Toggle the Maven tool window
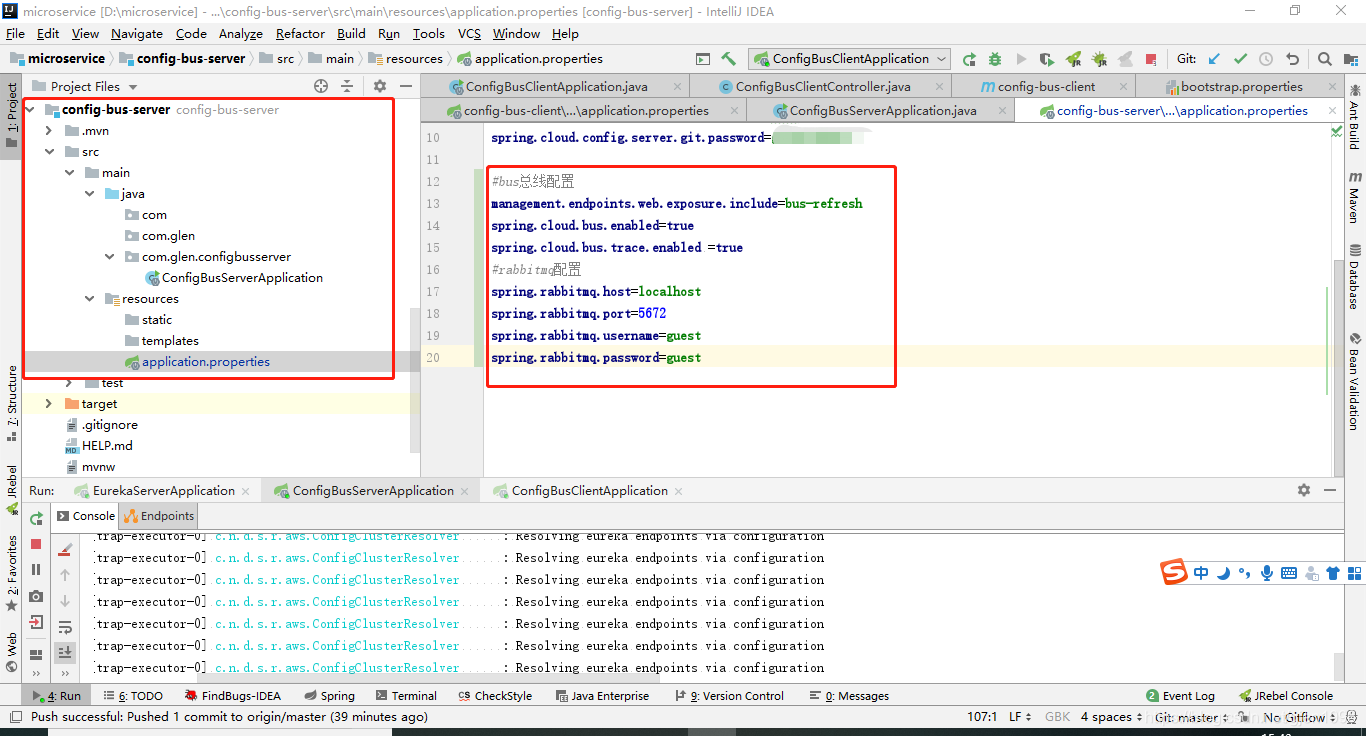The height and width of the screenshot is (736, 1366). [1354, 195]
